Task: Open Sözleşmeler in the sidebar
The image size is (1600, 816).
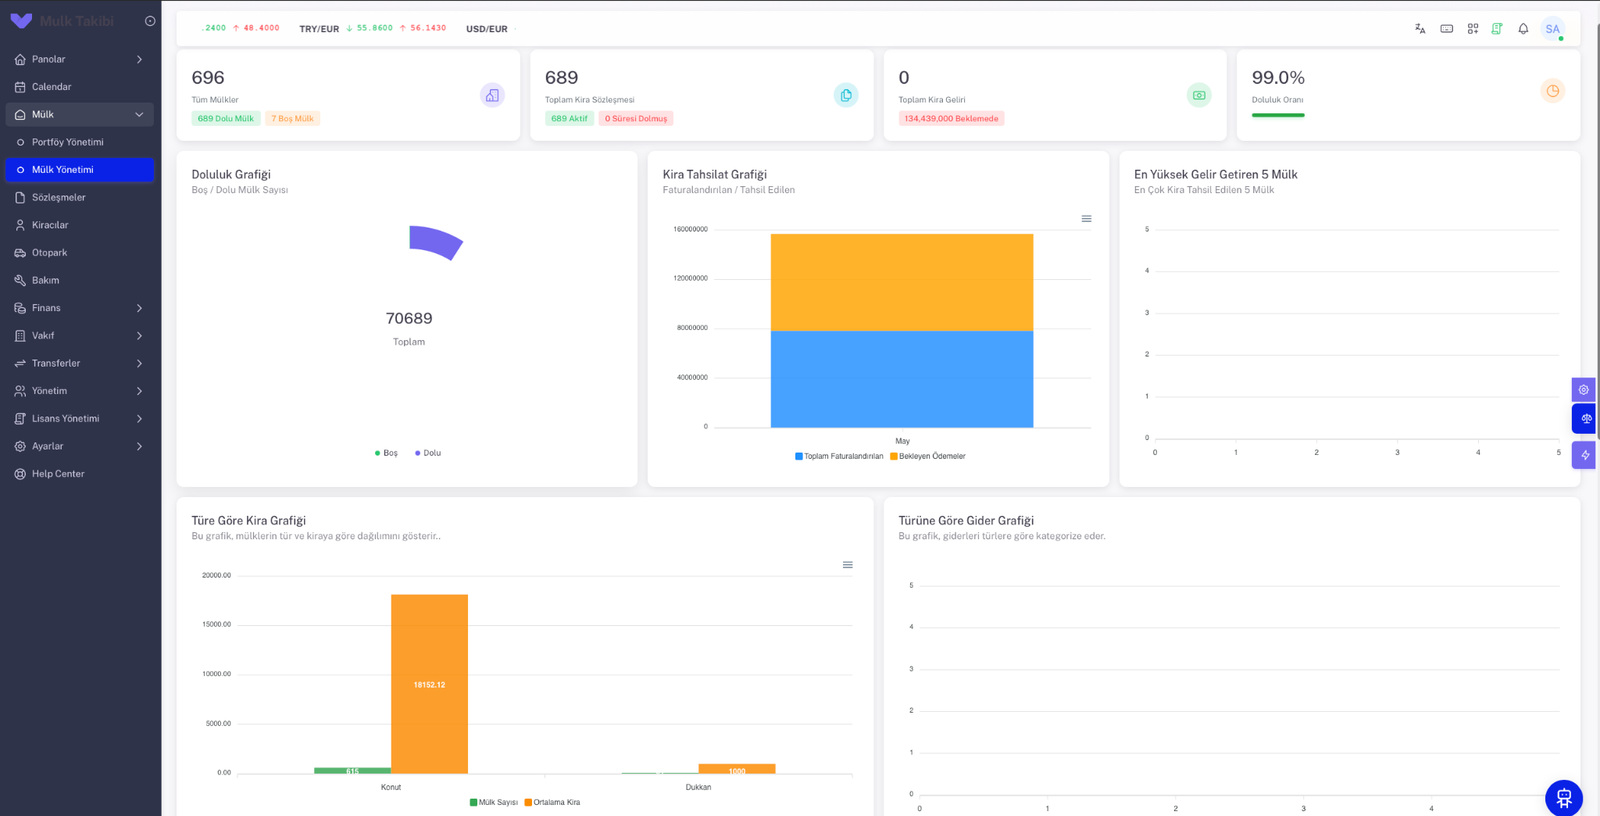Action: (x=80, y=198)
